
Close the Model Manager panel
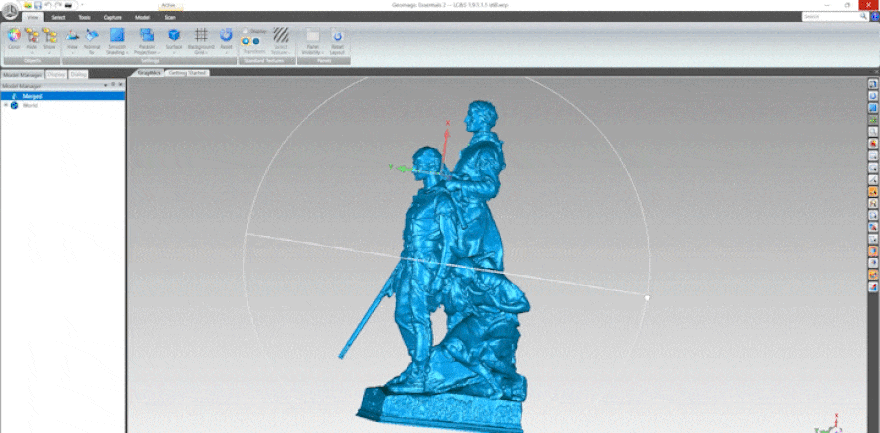(121, 85)
